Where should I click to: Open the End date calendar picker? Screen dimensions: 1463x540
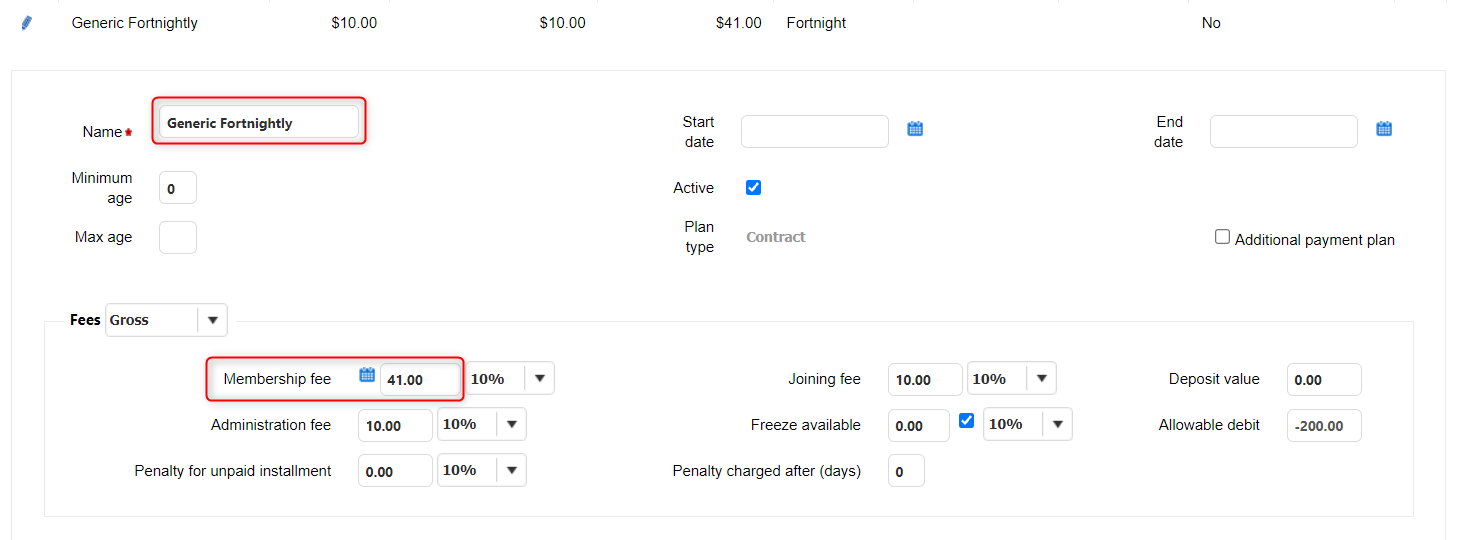click(x=1383, y=129)
